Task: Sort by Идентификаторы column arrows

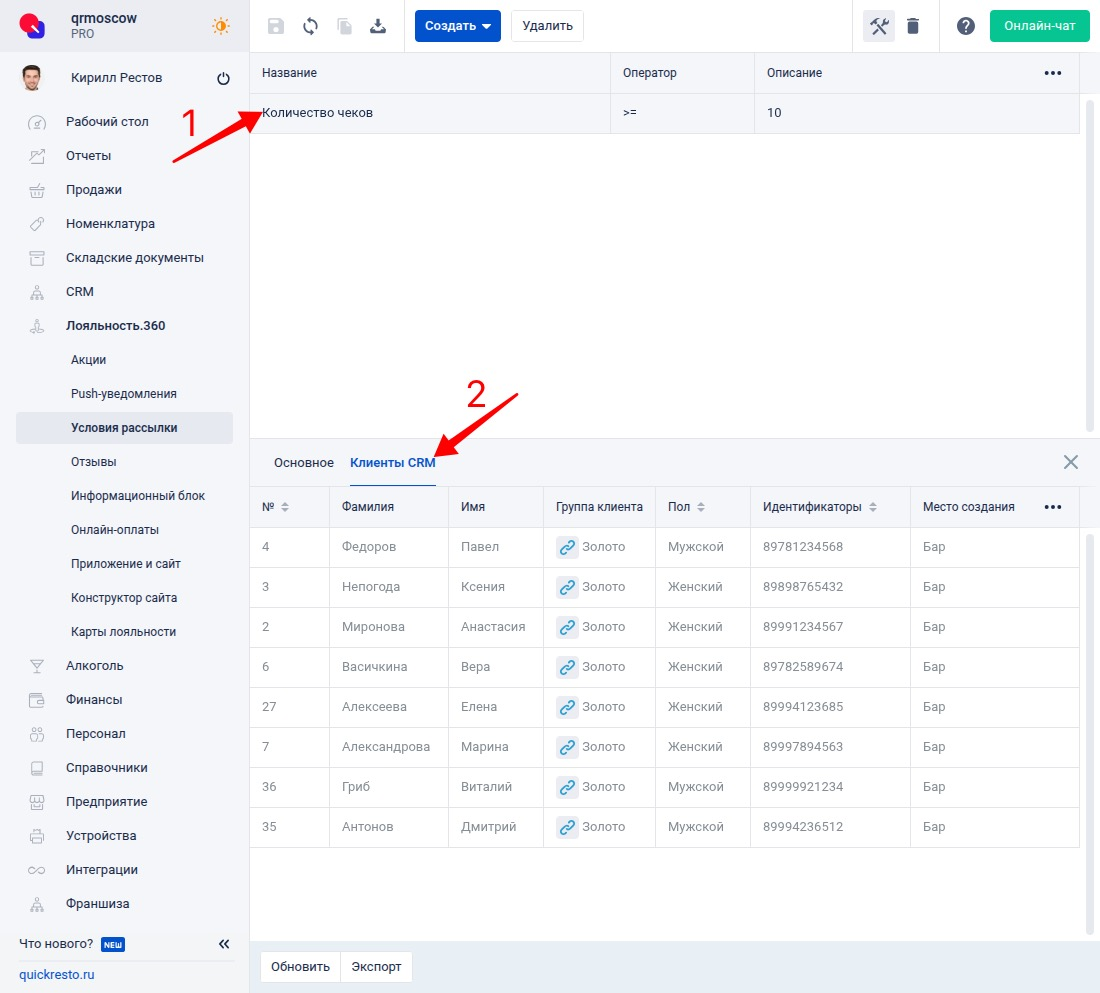Action: [x=873, y=507]
